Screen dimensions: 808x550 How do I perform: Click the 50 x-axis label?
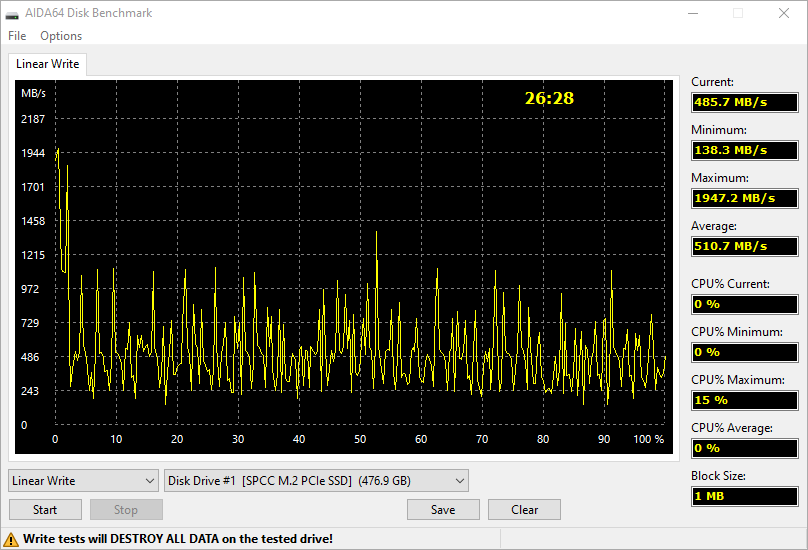360,439
